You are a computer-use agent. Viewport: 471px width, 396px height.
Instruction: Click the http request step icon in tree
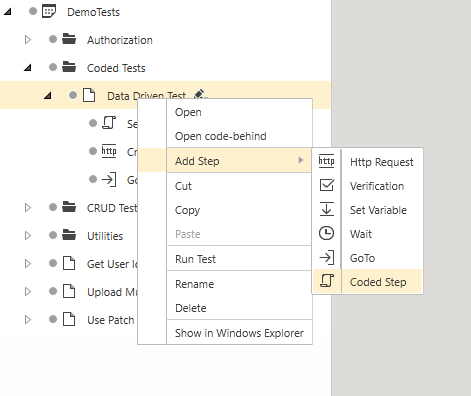pyautogui.click(x=109, y=151)
